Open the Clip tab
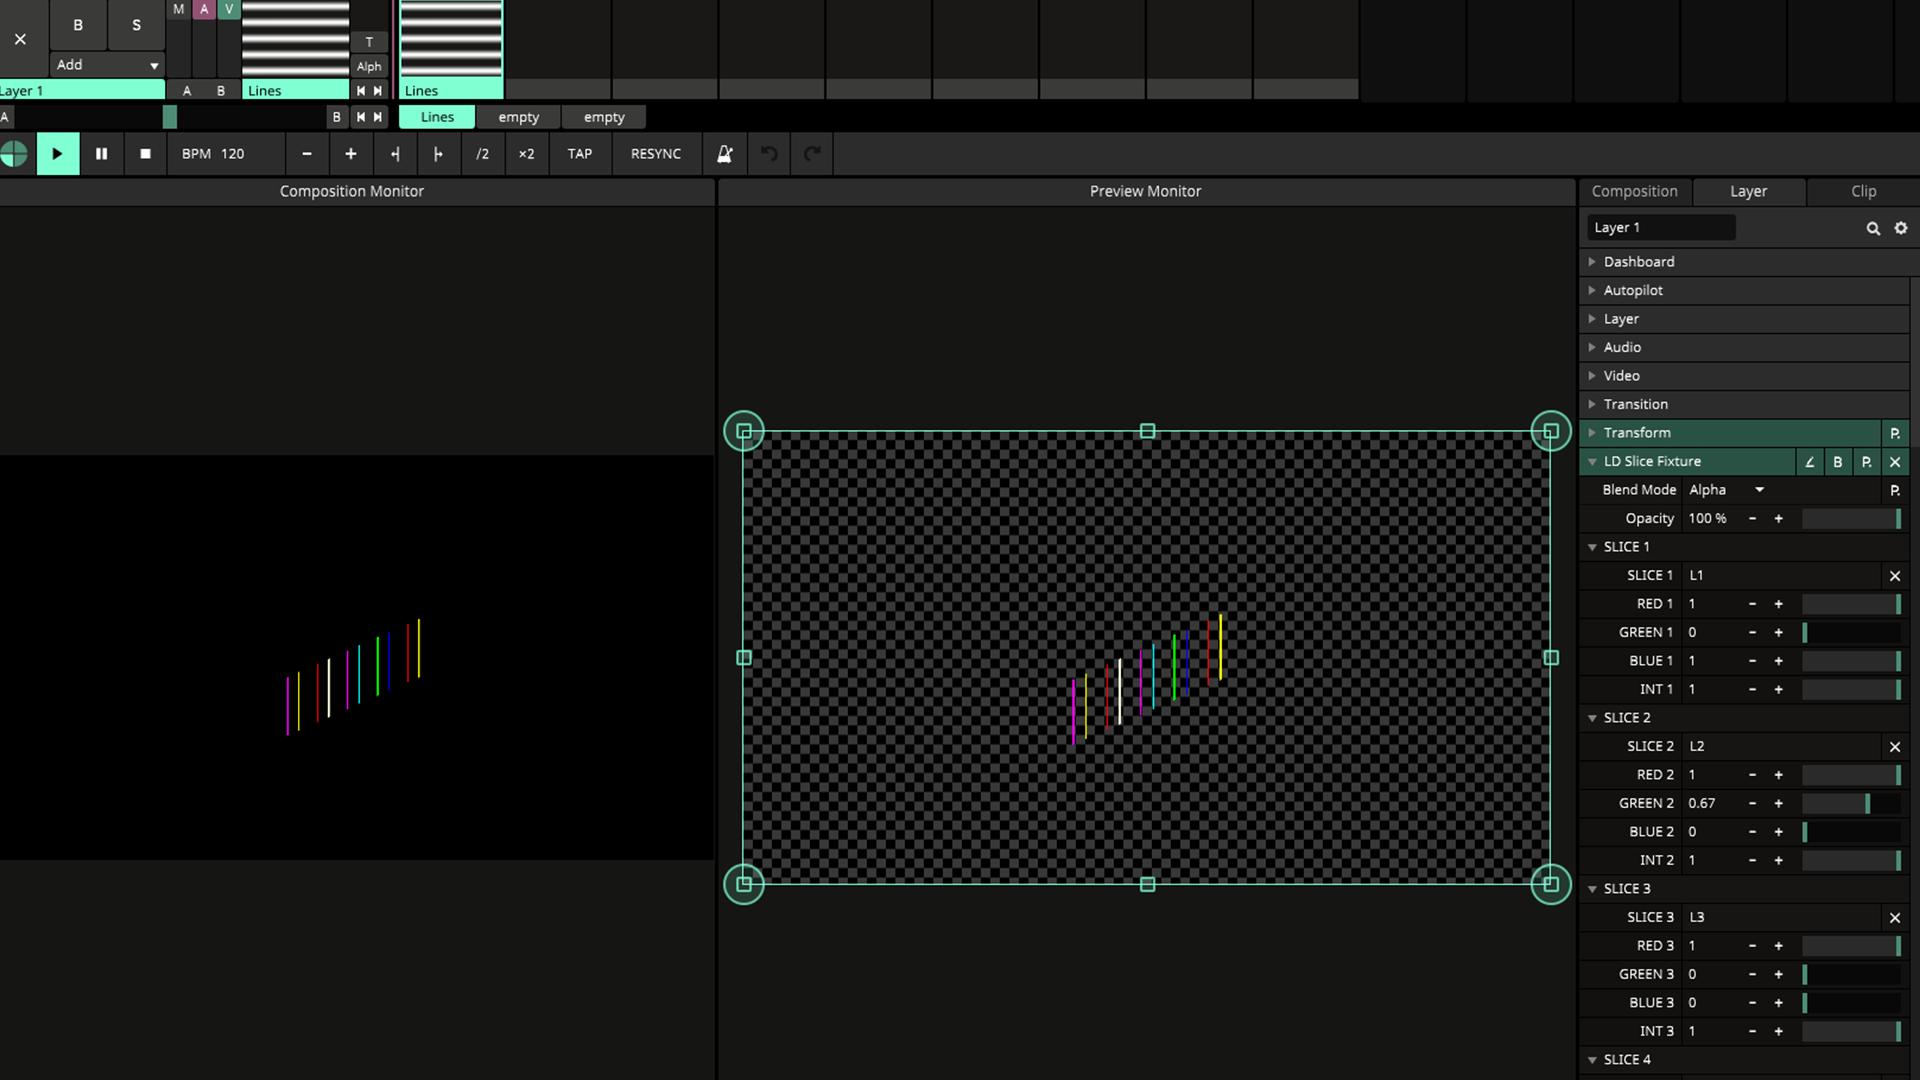The height and width of the screenshot is (1080, 1920). 1863,191
